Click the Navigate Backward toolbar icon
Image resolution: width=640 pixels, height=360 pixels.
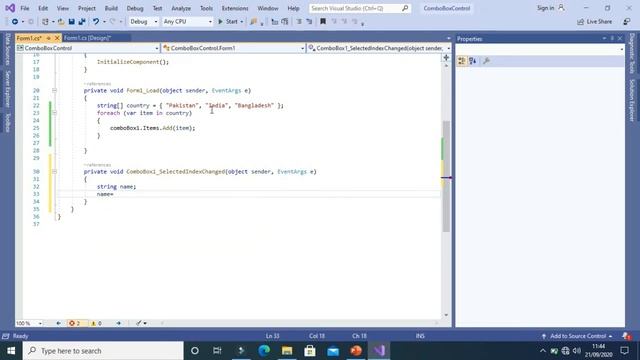15,22
